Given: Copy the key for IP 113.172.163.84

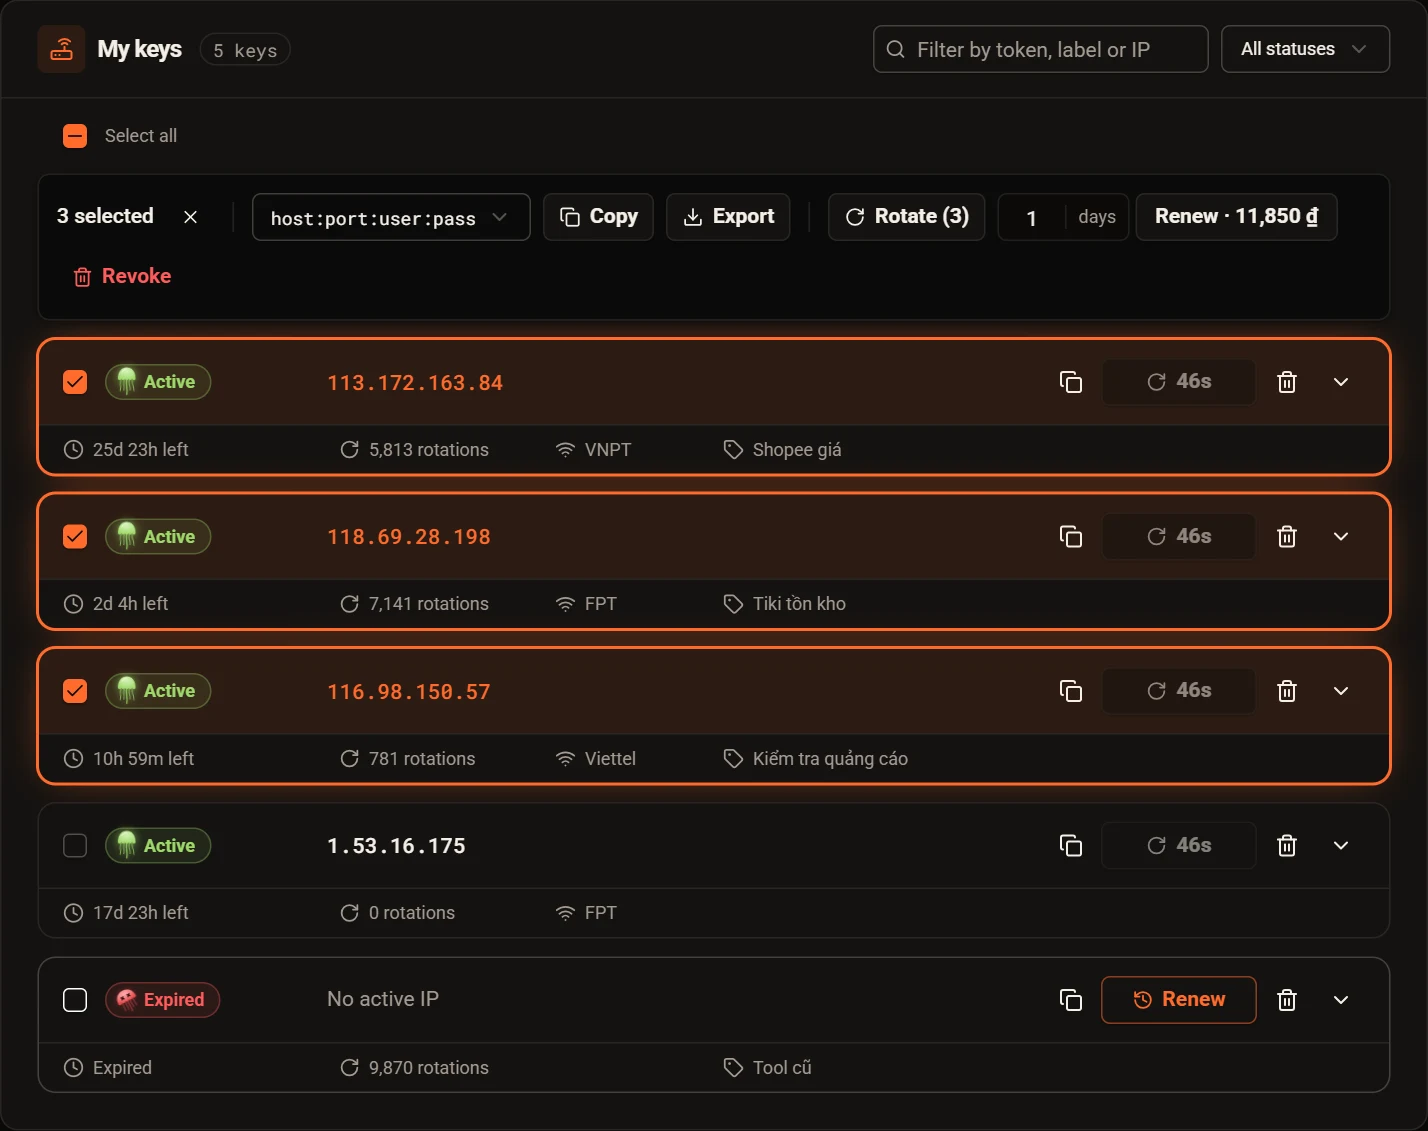Looking at the screenshot, I should (1070, 382).
